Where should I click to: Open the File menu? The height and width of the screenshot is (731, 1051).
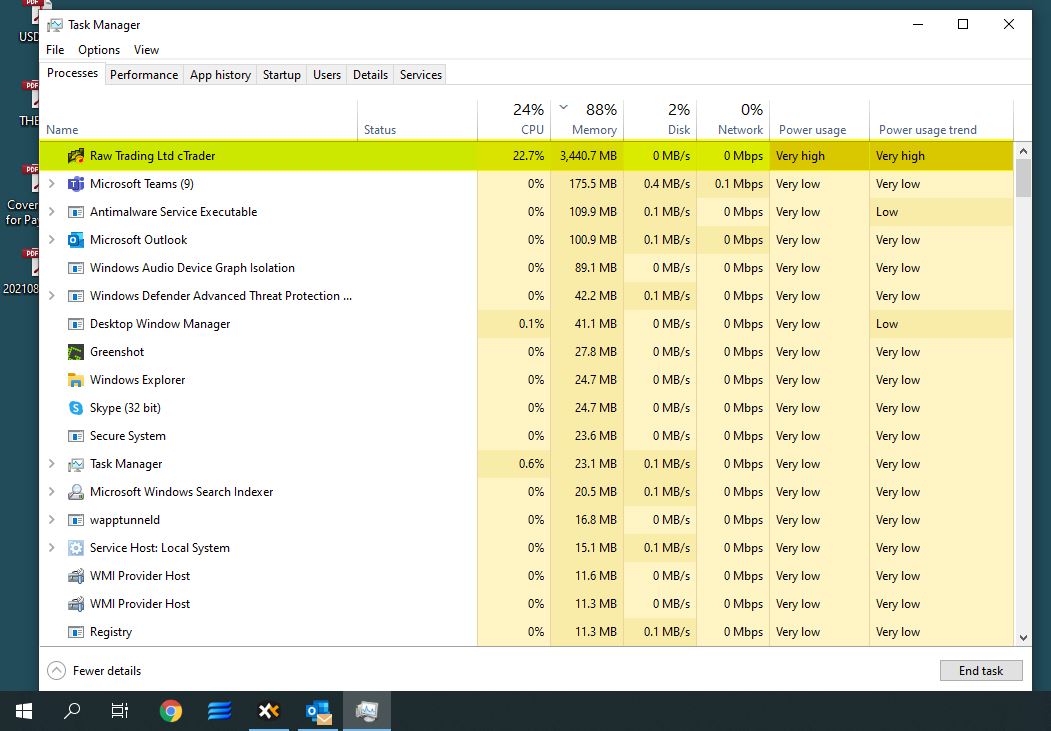(x=55, y=50)
